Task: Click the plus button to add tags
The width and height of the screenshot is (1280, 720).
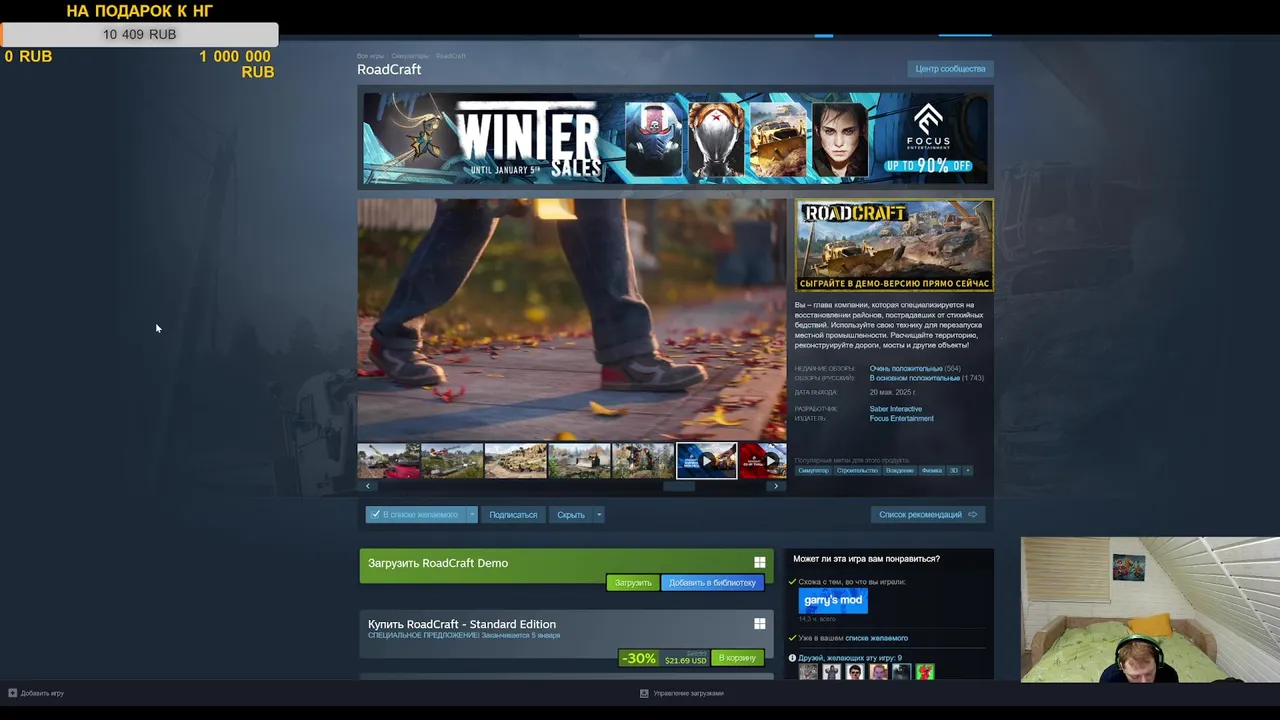Action: click(967, 470)
